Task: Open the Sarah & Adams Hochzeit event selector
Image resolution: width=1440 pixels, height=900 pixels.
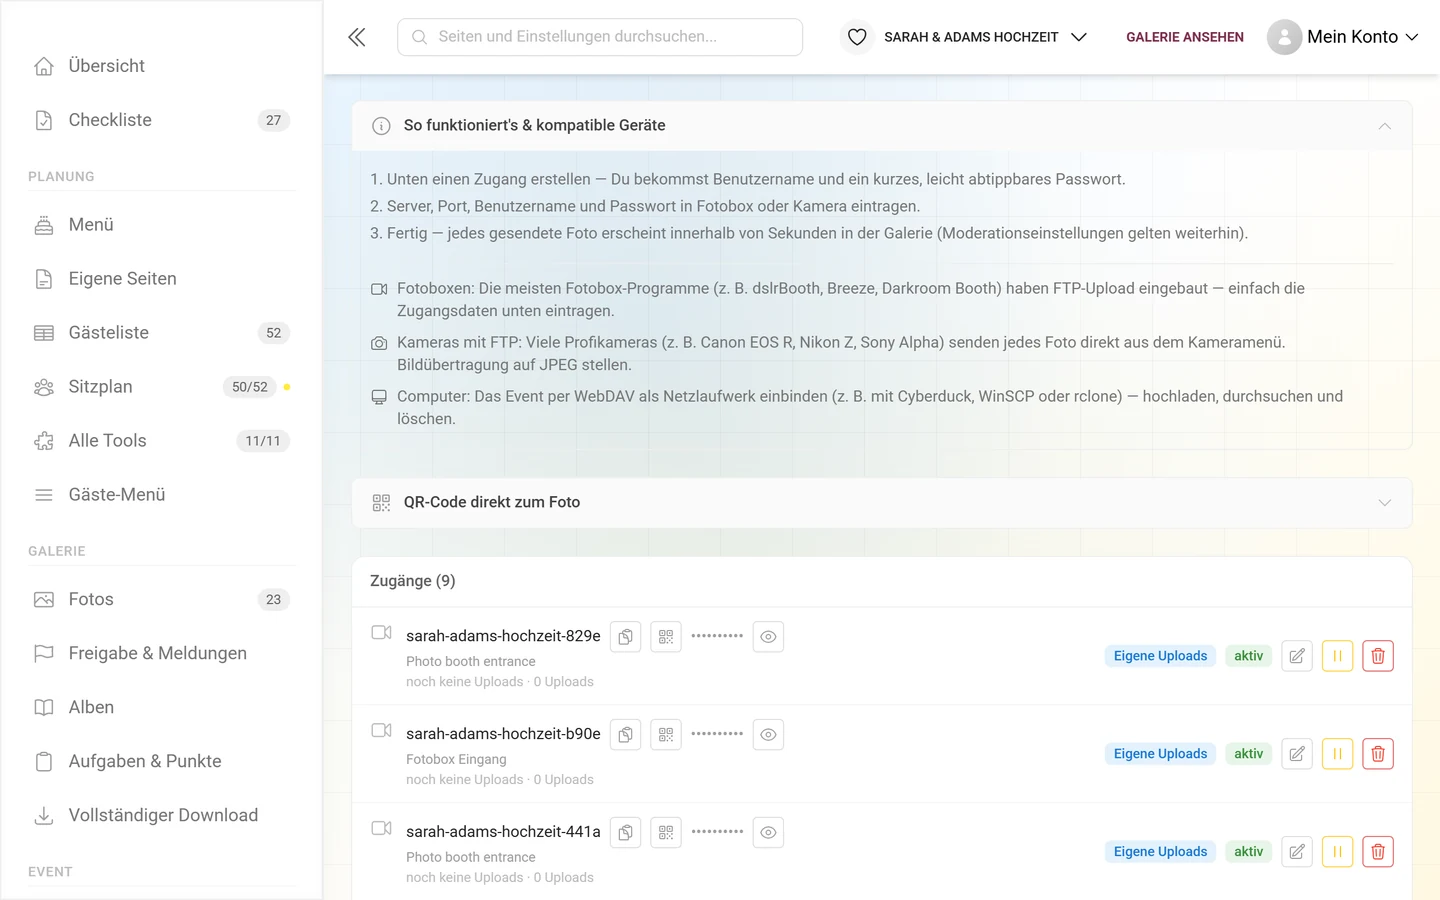Action: (964, 37)
